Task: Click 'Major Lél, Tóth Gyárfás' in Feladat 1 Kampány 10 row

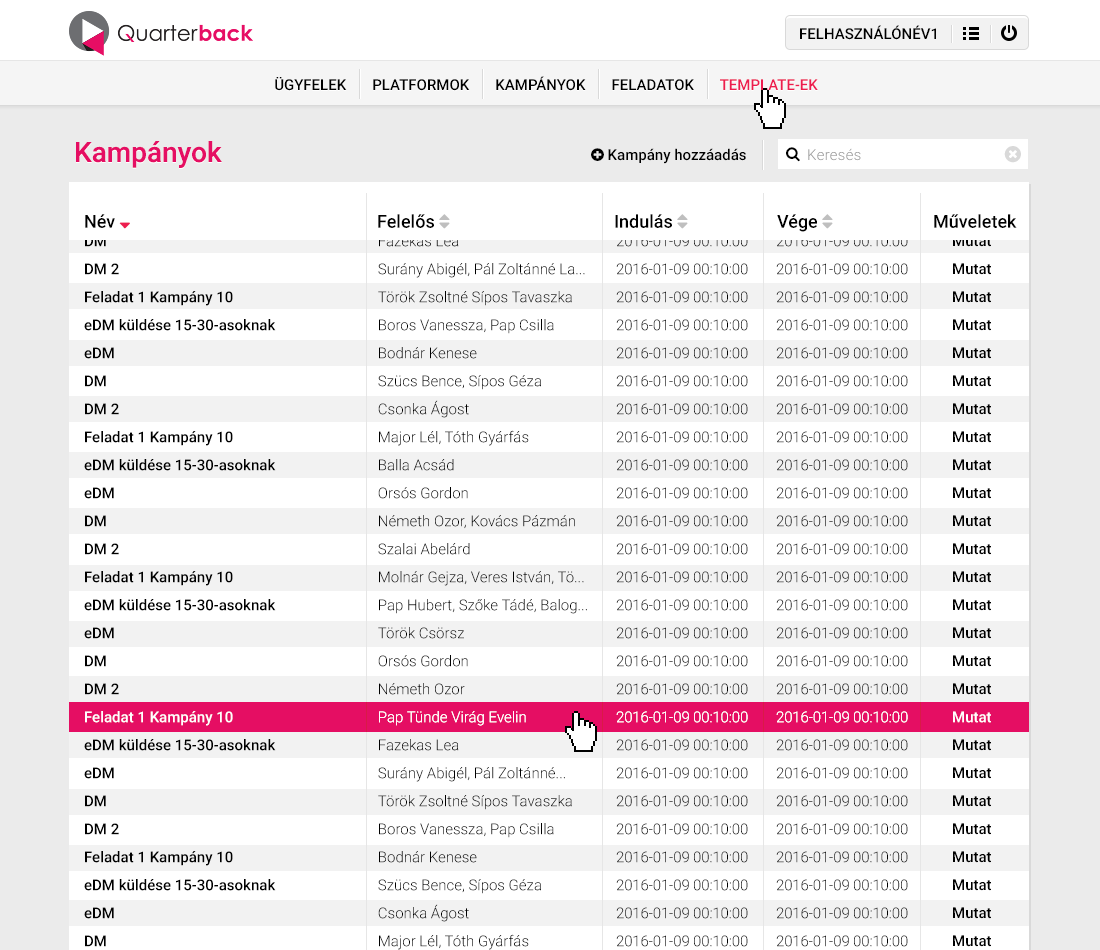Action: point(453,437)
